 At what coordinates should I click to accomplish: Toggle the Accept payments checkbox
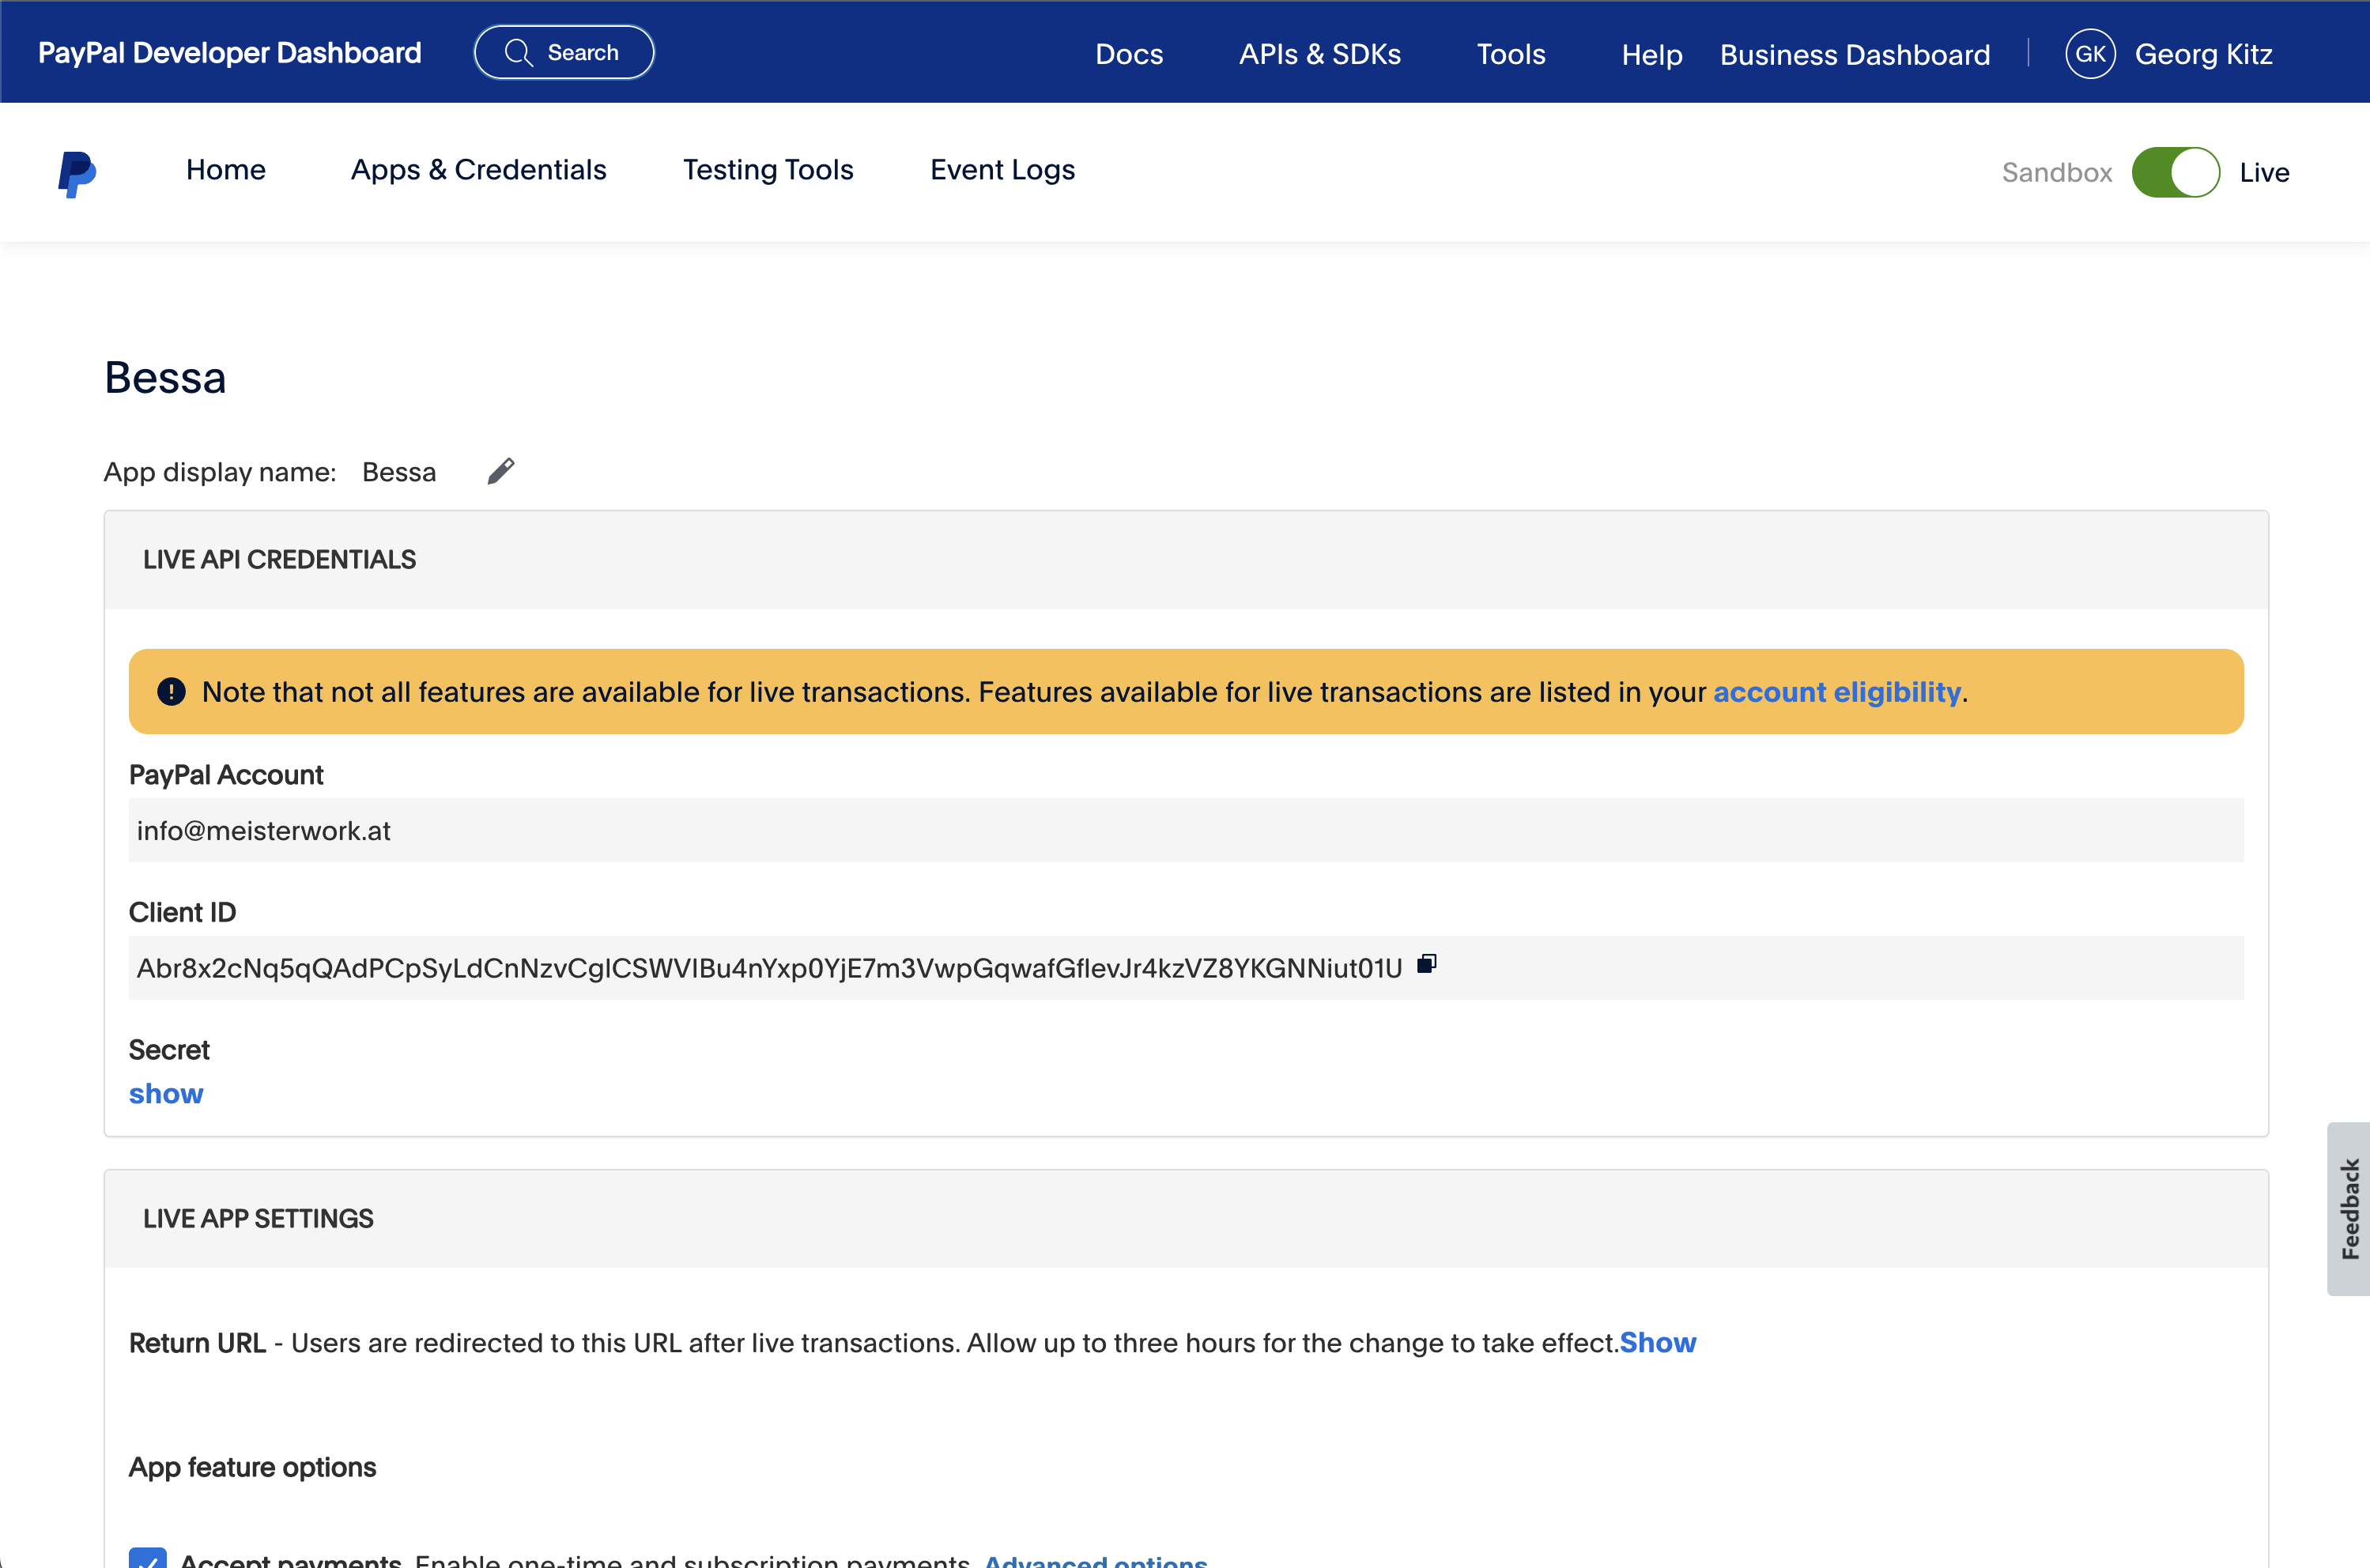coord(148,1558)
